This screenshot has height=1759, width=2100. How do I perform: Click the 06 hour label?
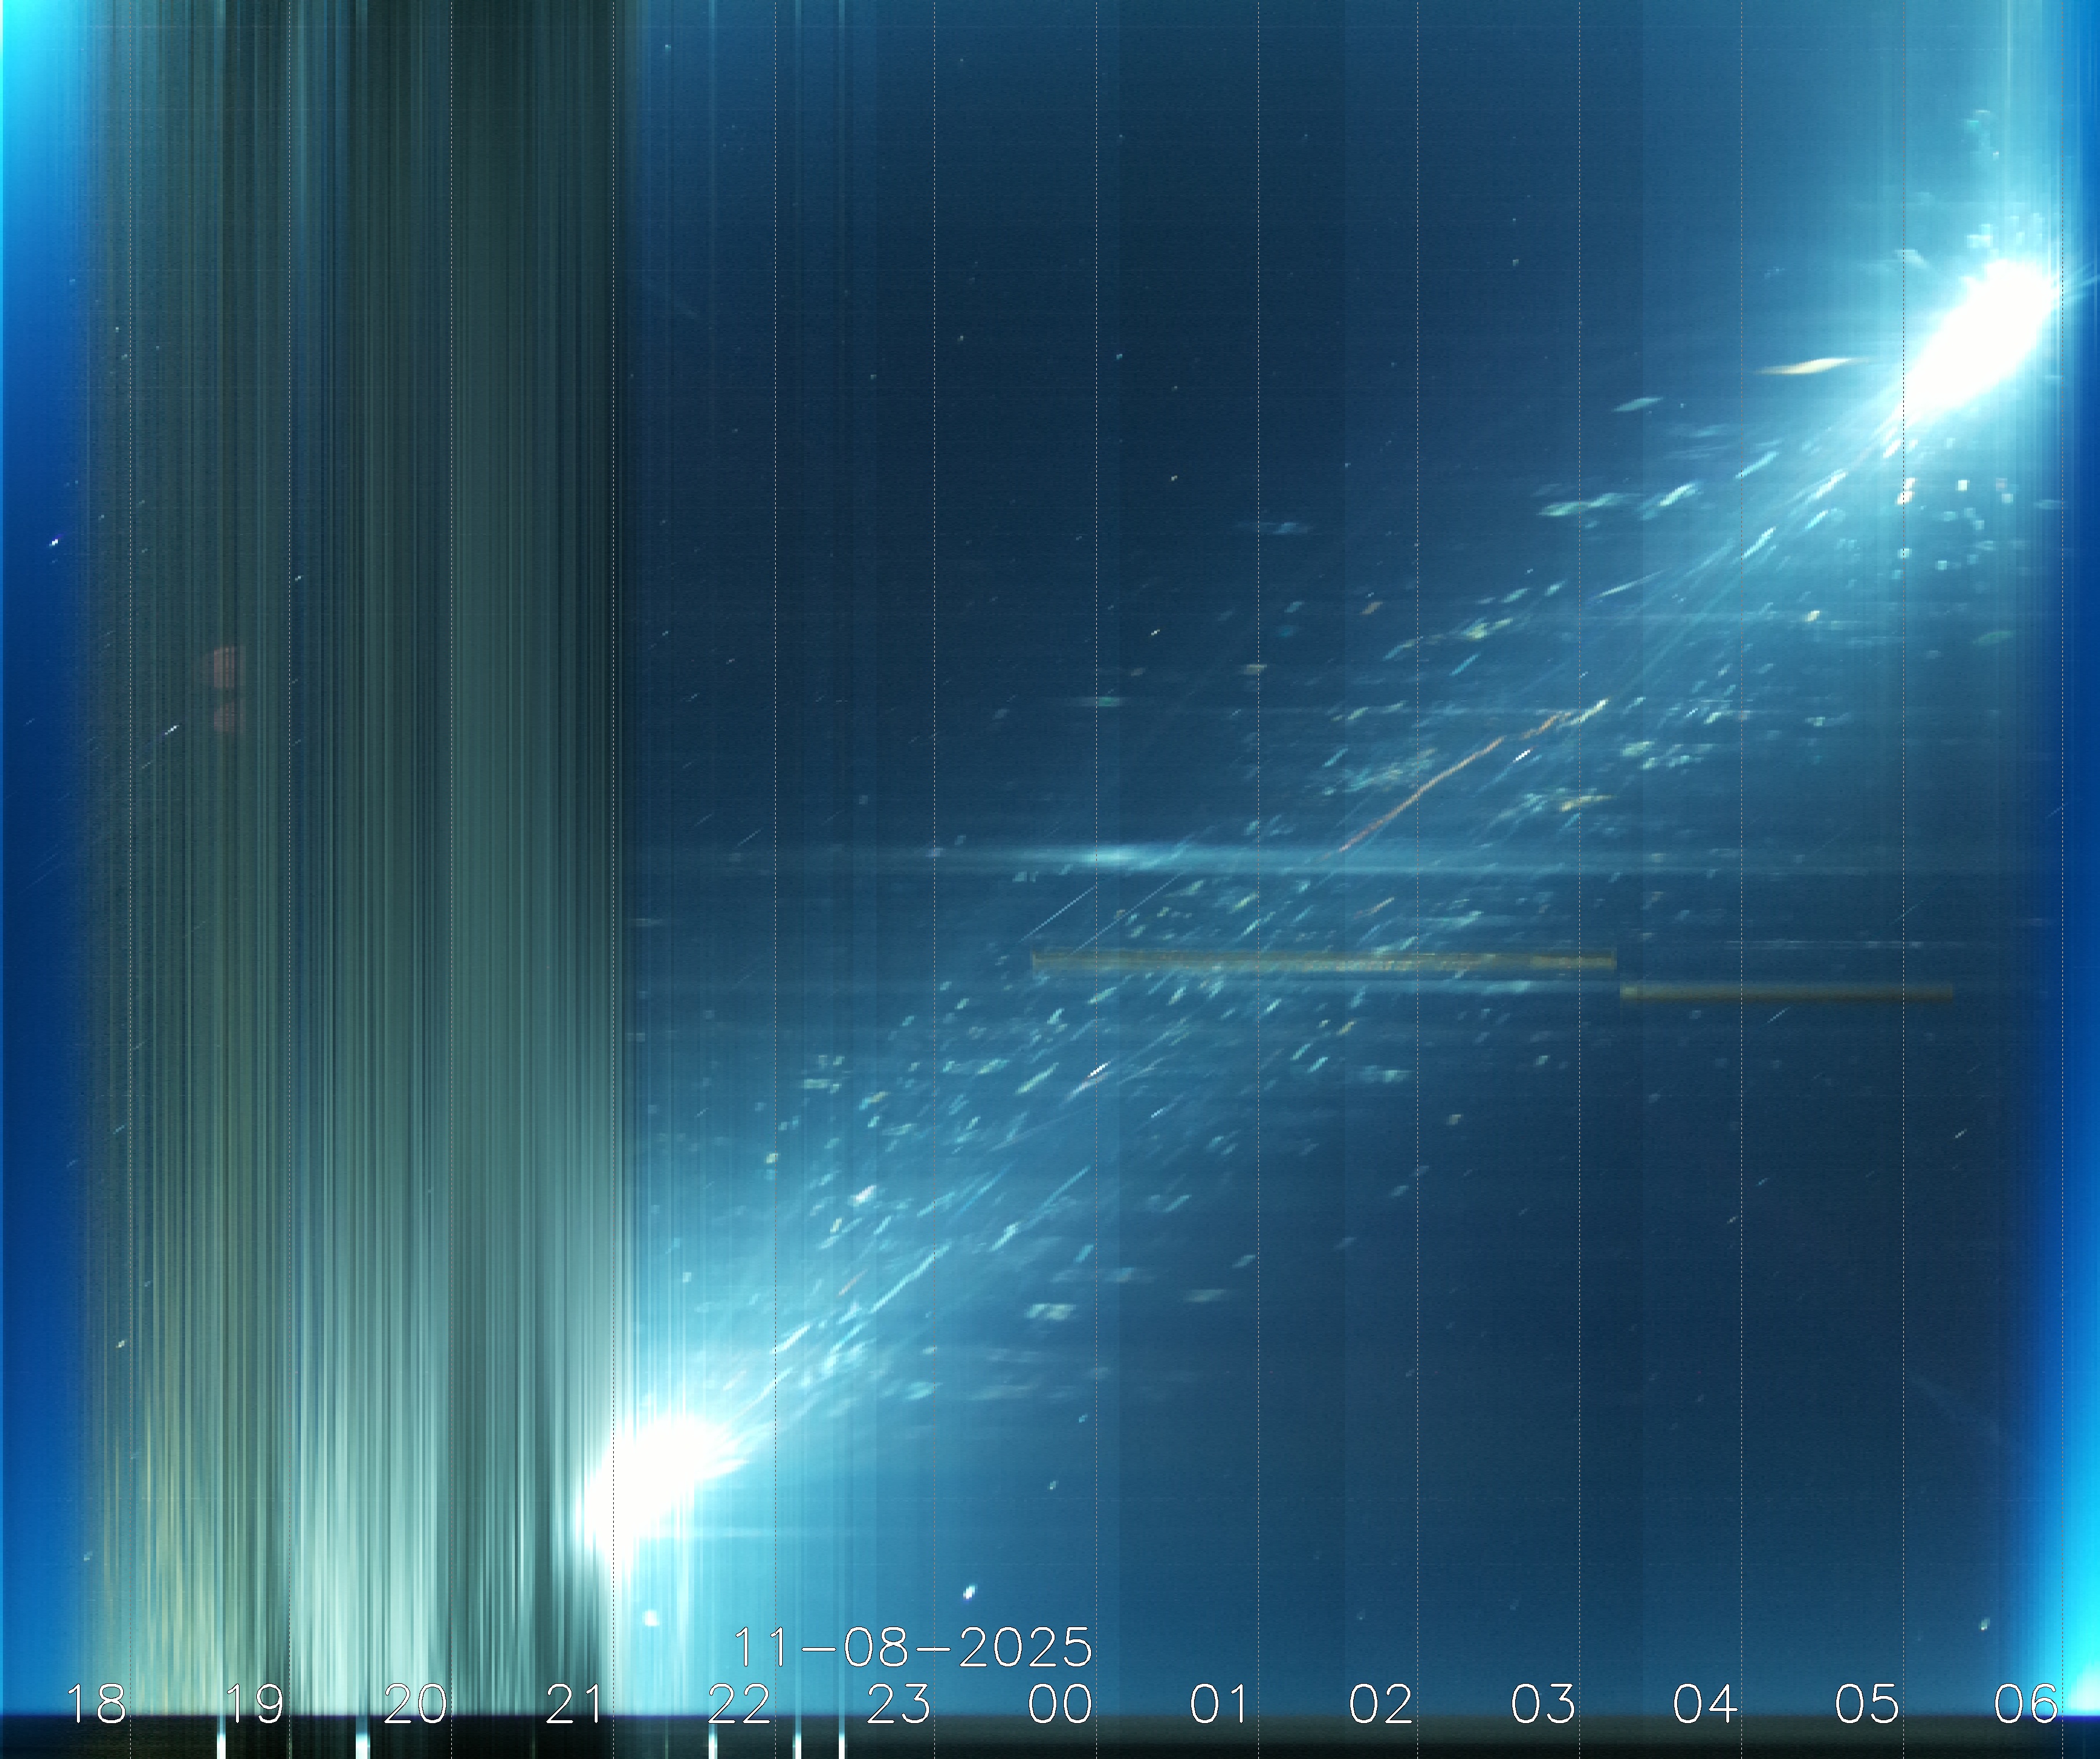pos(2026,1703)
